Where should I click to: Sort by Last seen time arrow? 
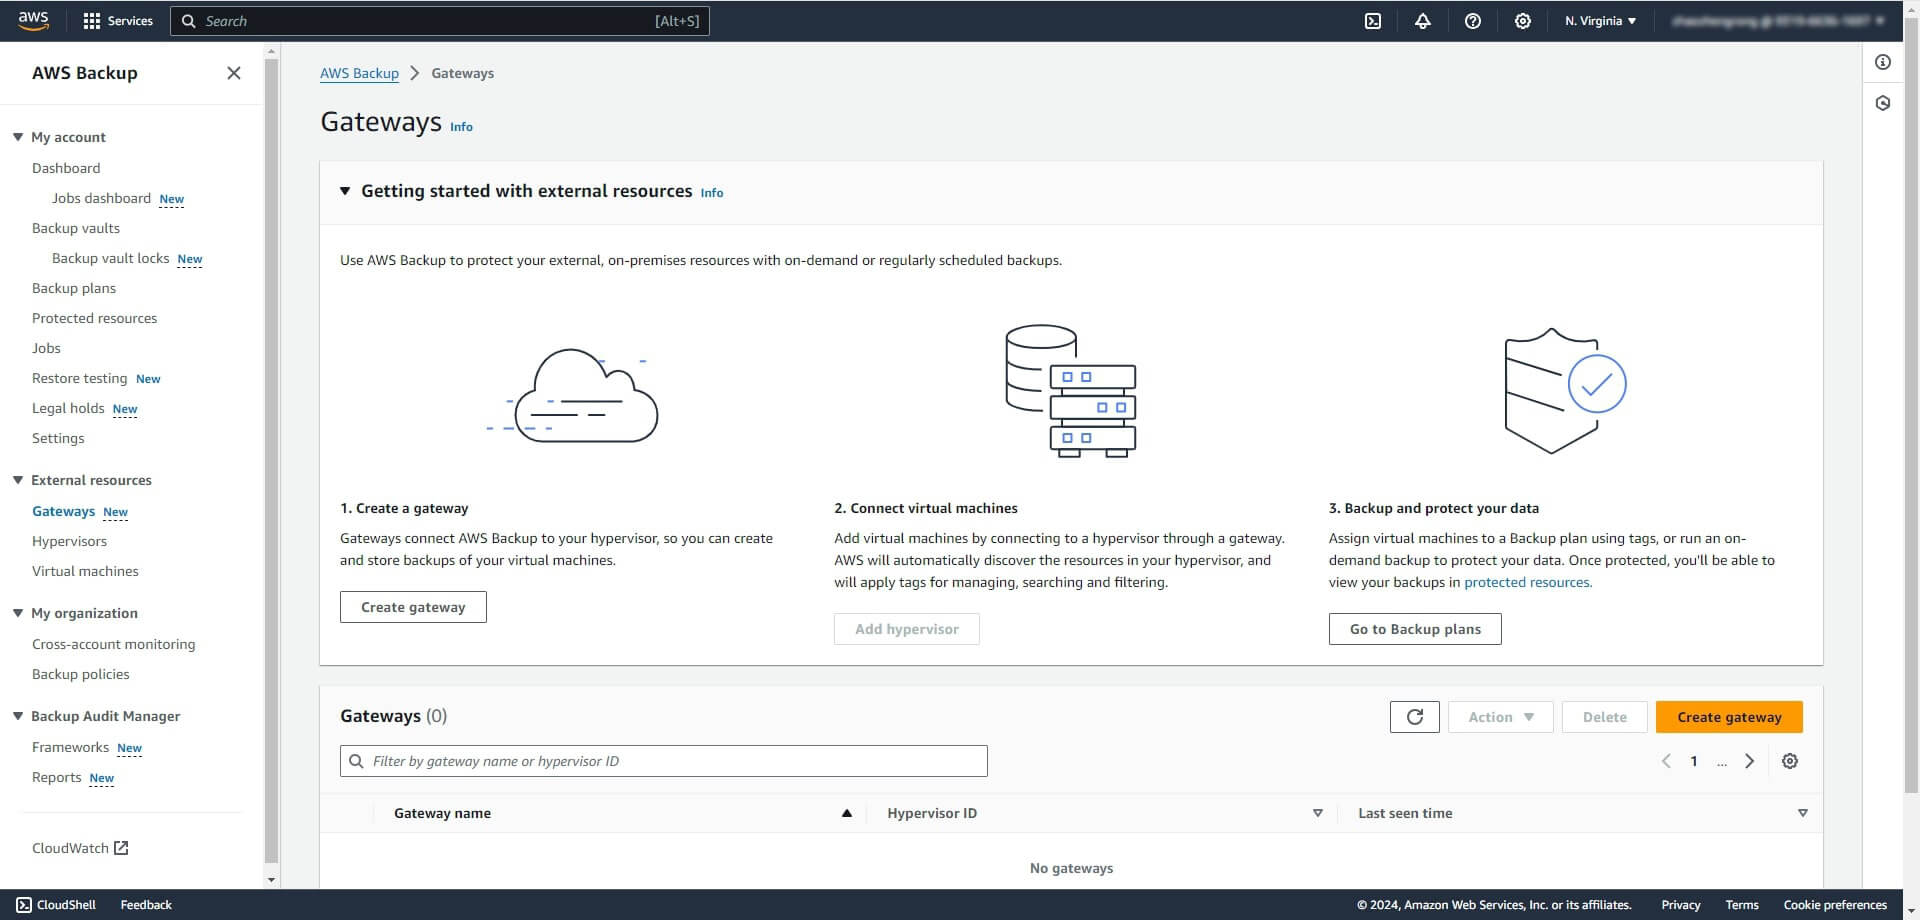pos(1803,813)
